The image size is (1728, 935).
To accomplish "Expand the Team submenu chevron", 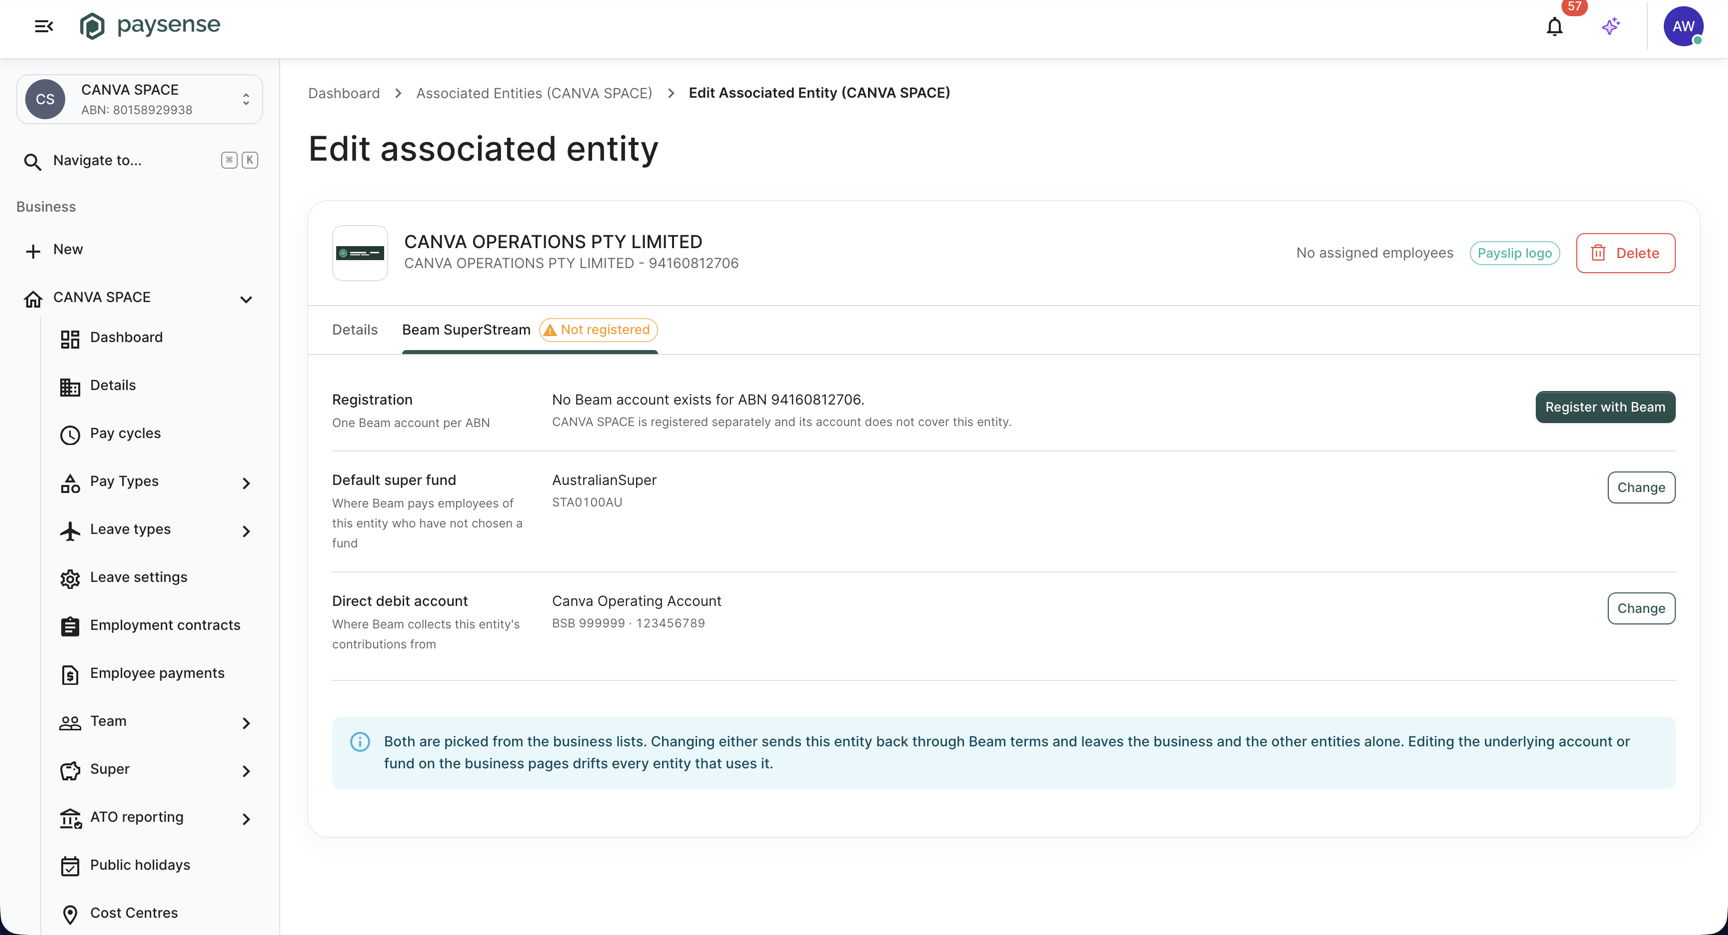I will point(246,723).
